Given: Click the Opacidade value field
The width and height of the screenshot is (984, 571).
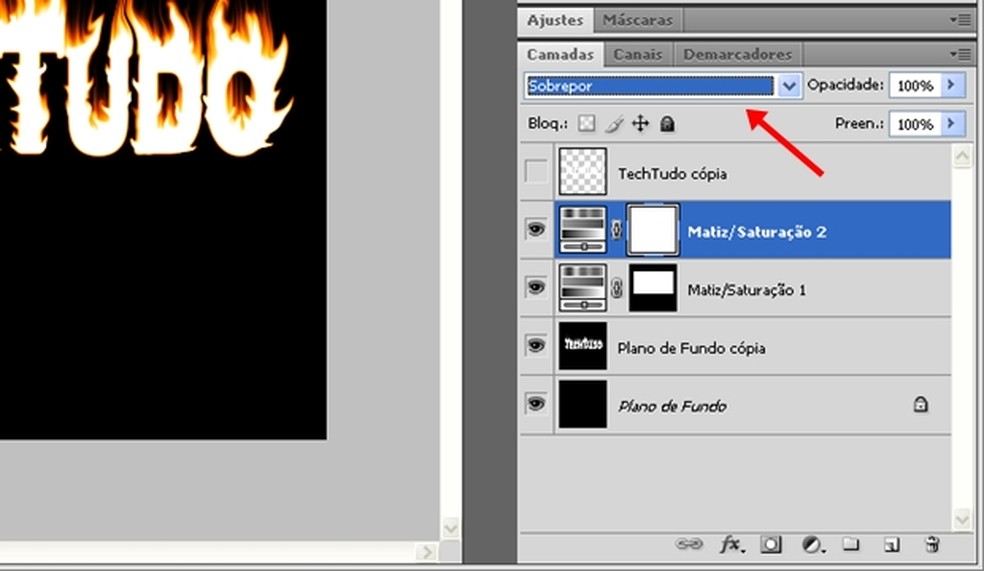Looking at the screenshot, I should [x=915, y=85].
